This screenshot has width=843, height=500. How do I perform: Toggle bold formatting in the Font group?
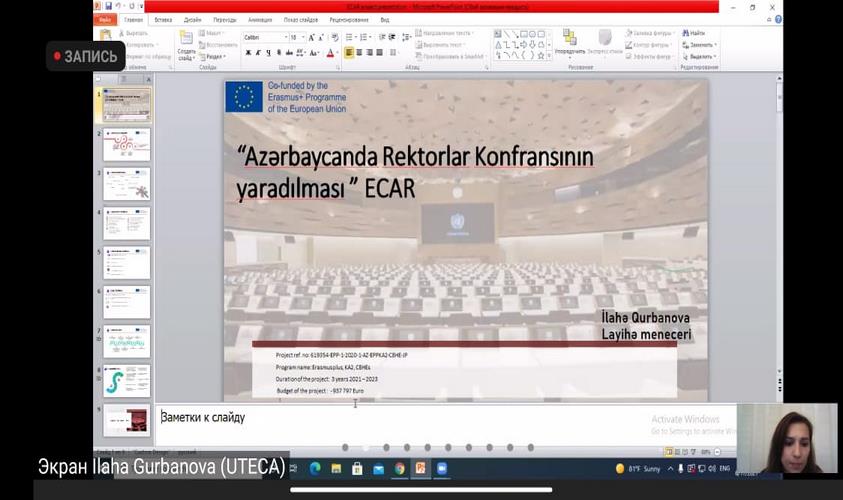(247, 53)
